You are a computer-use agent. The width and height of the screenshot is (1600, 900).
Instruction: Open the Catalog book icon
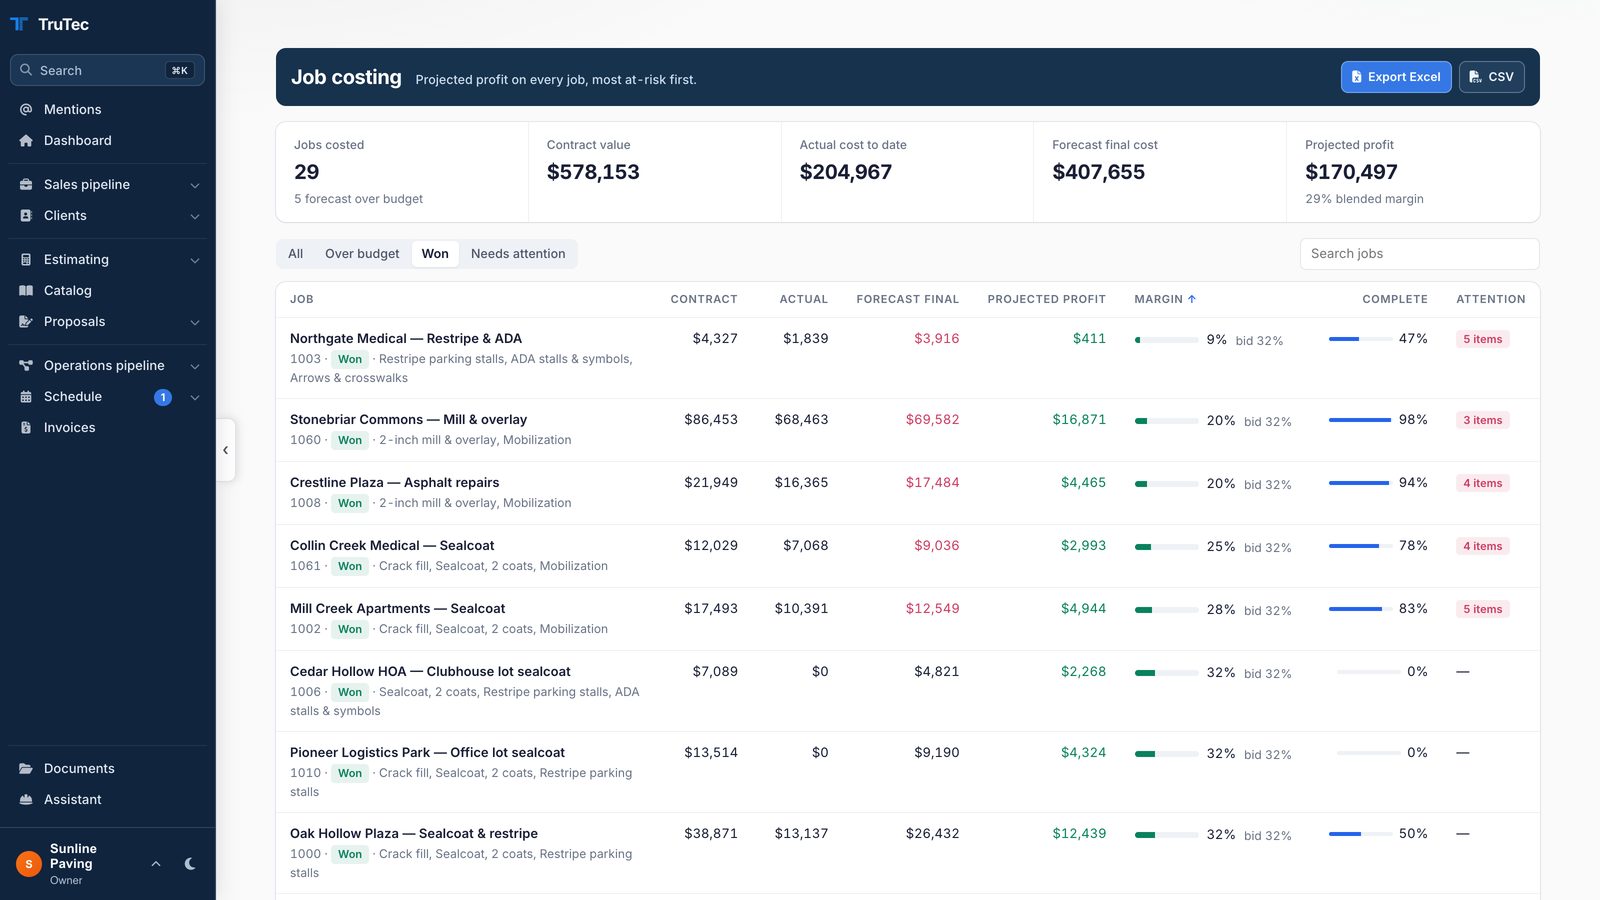click(x=26, y=290)
